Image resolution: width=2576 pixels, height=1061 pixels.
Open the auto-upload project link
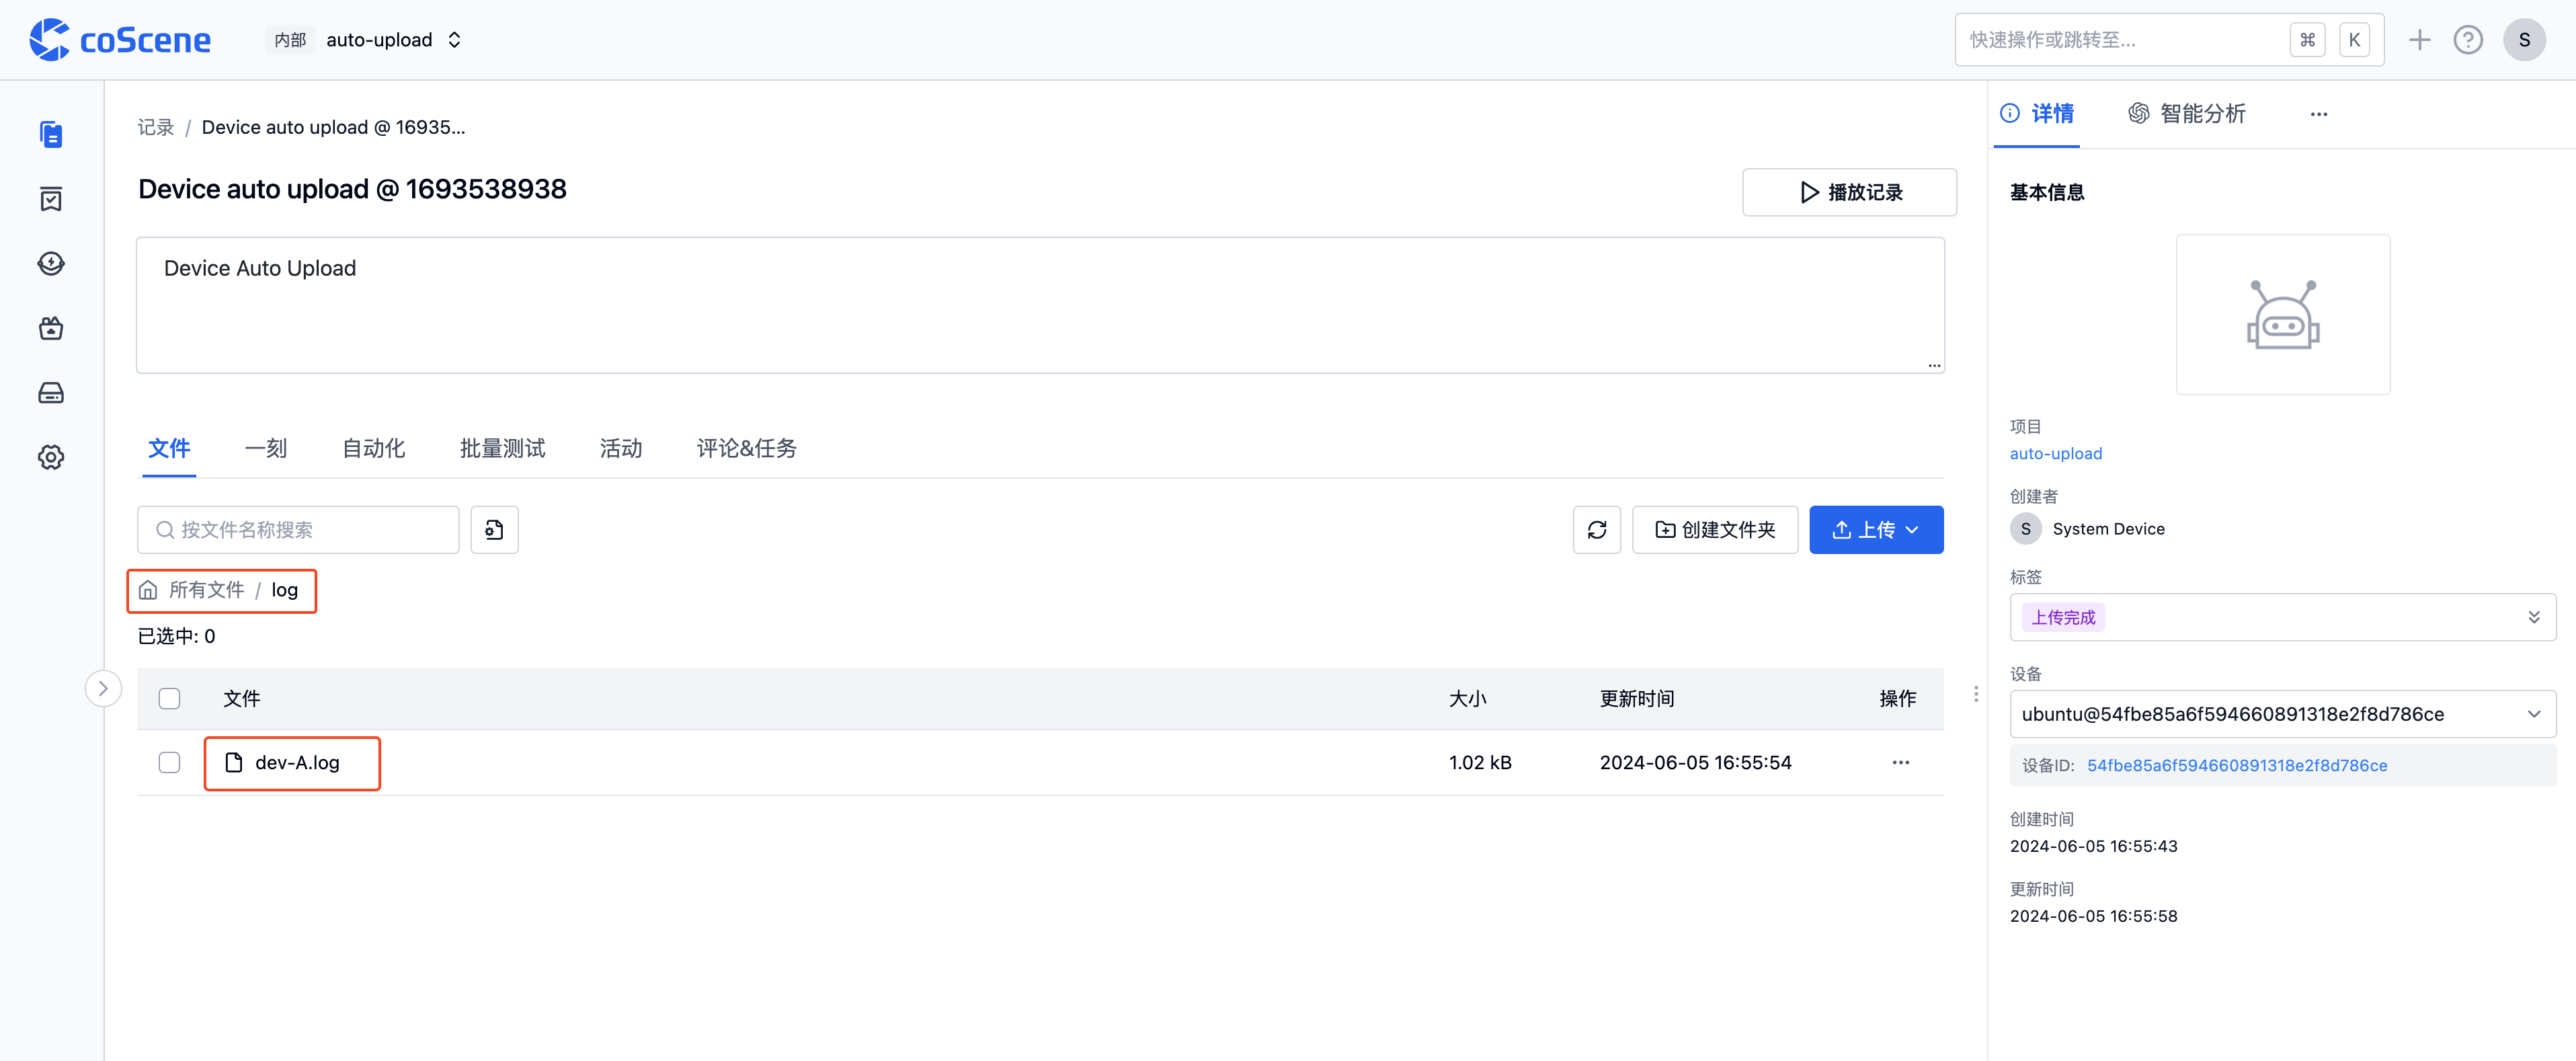(x=2056, y=453)
